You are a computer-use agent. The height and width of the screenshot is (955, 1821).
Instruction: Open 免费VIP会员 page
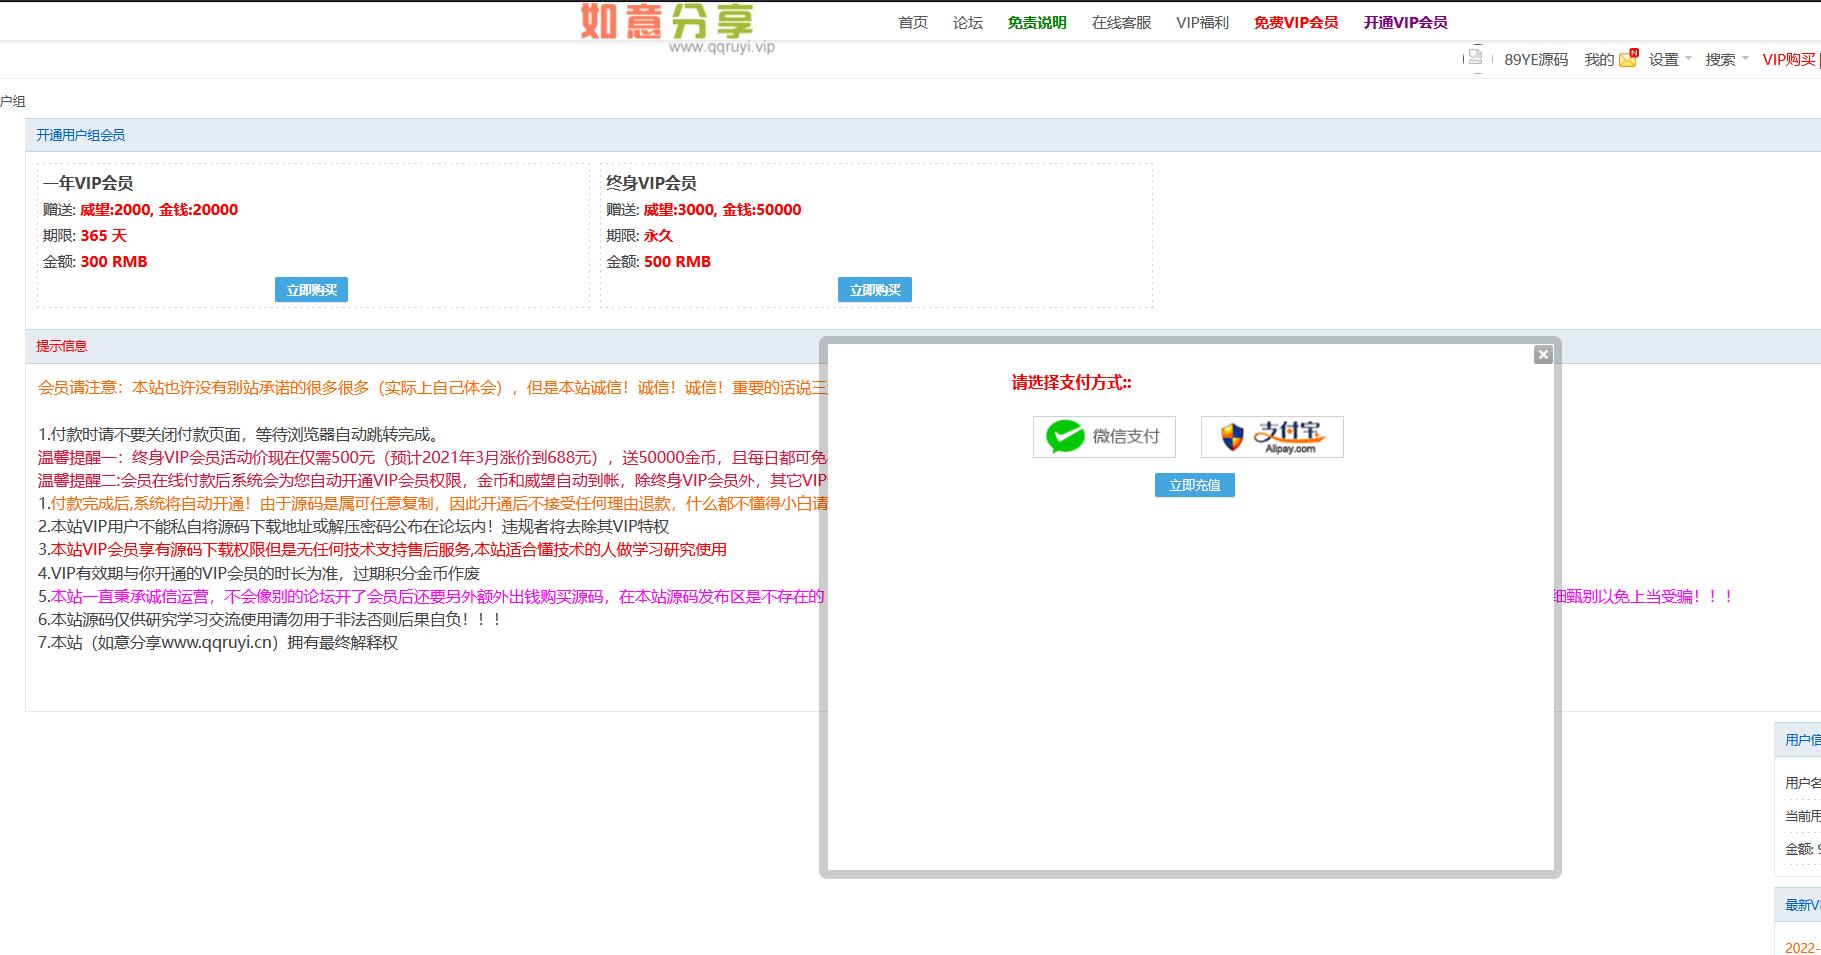(x=1296, y=22)
